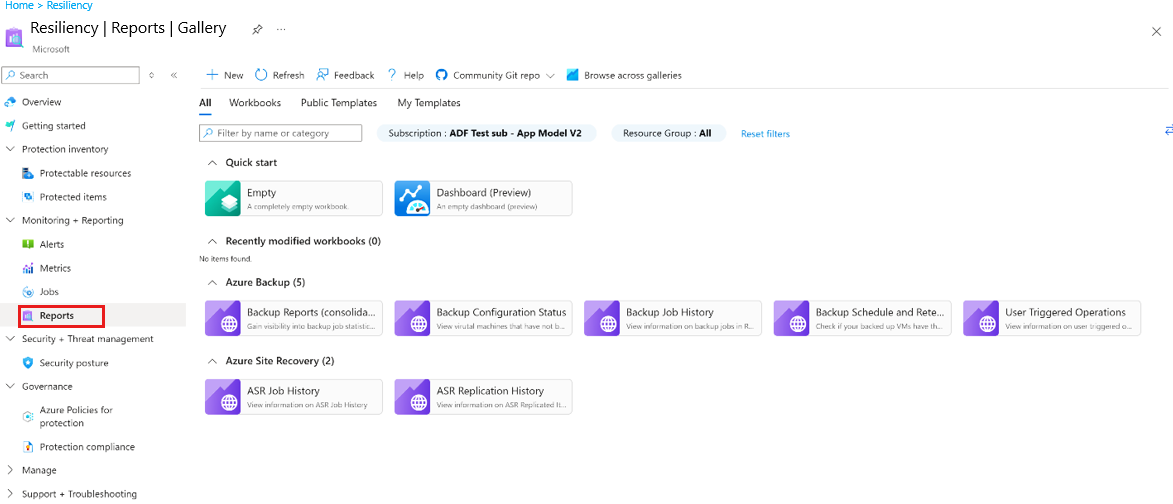Screen dimensions: 1173x504
Task: Click the Backup Job History globe icon
Action: 602,318
